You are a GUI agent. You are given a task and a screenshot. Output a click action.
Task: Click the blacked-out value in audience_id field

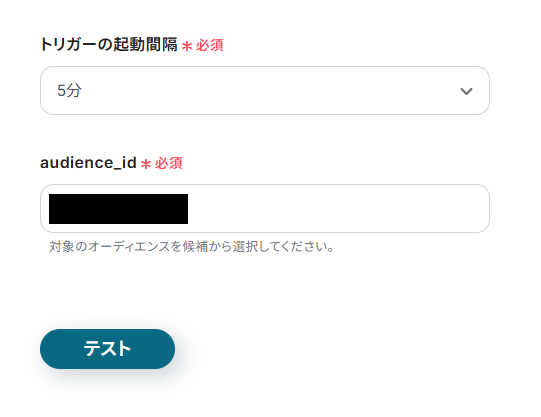click(x=118, y=209)
